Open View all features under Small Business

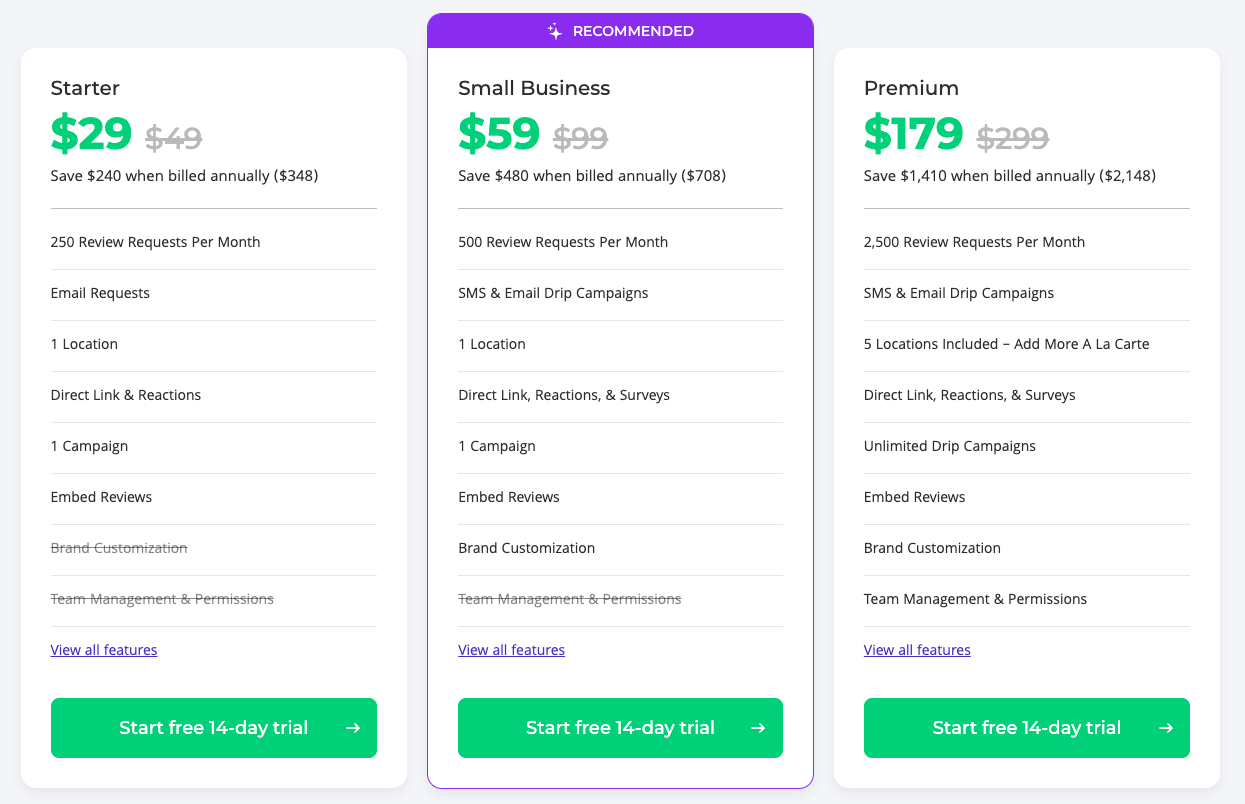pos(511,650)
